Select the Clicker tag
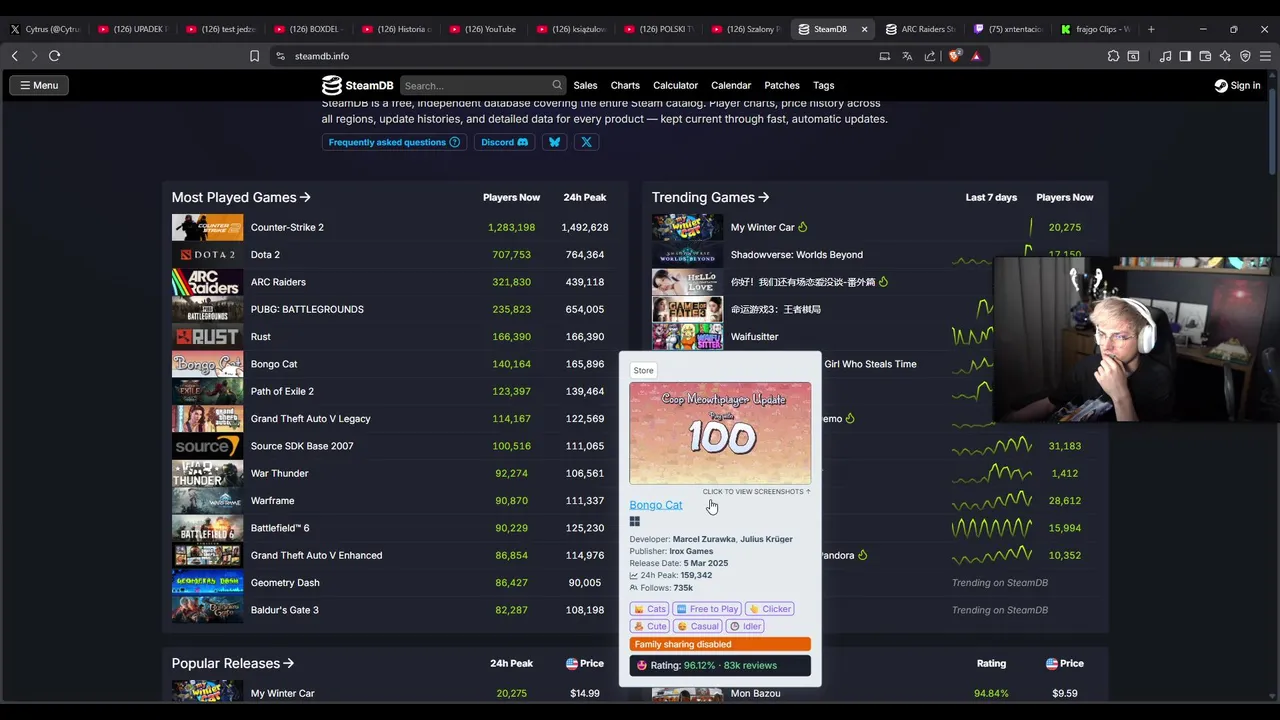Image resolution: width=1280 pixels, height=720 pixels. pos(770,609)
